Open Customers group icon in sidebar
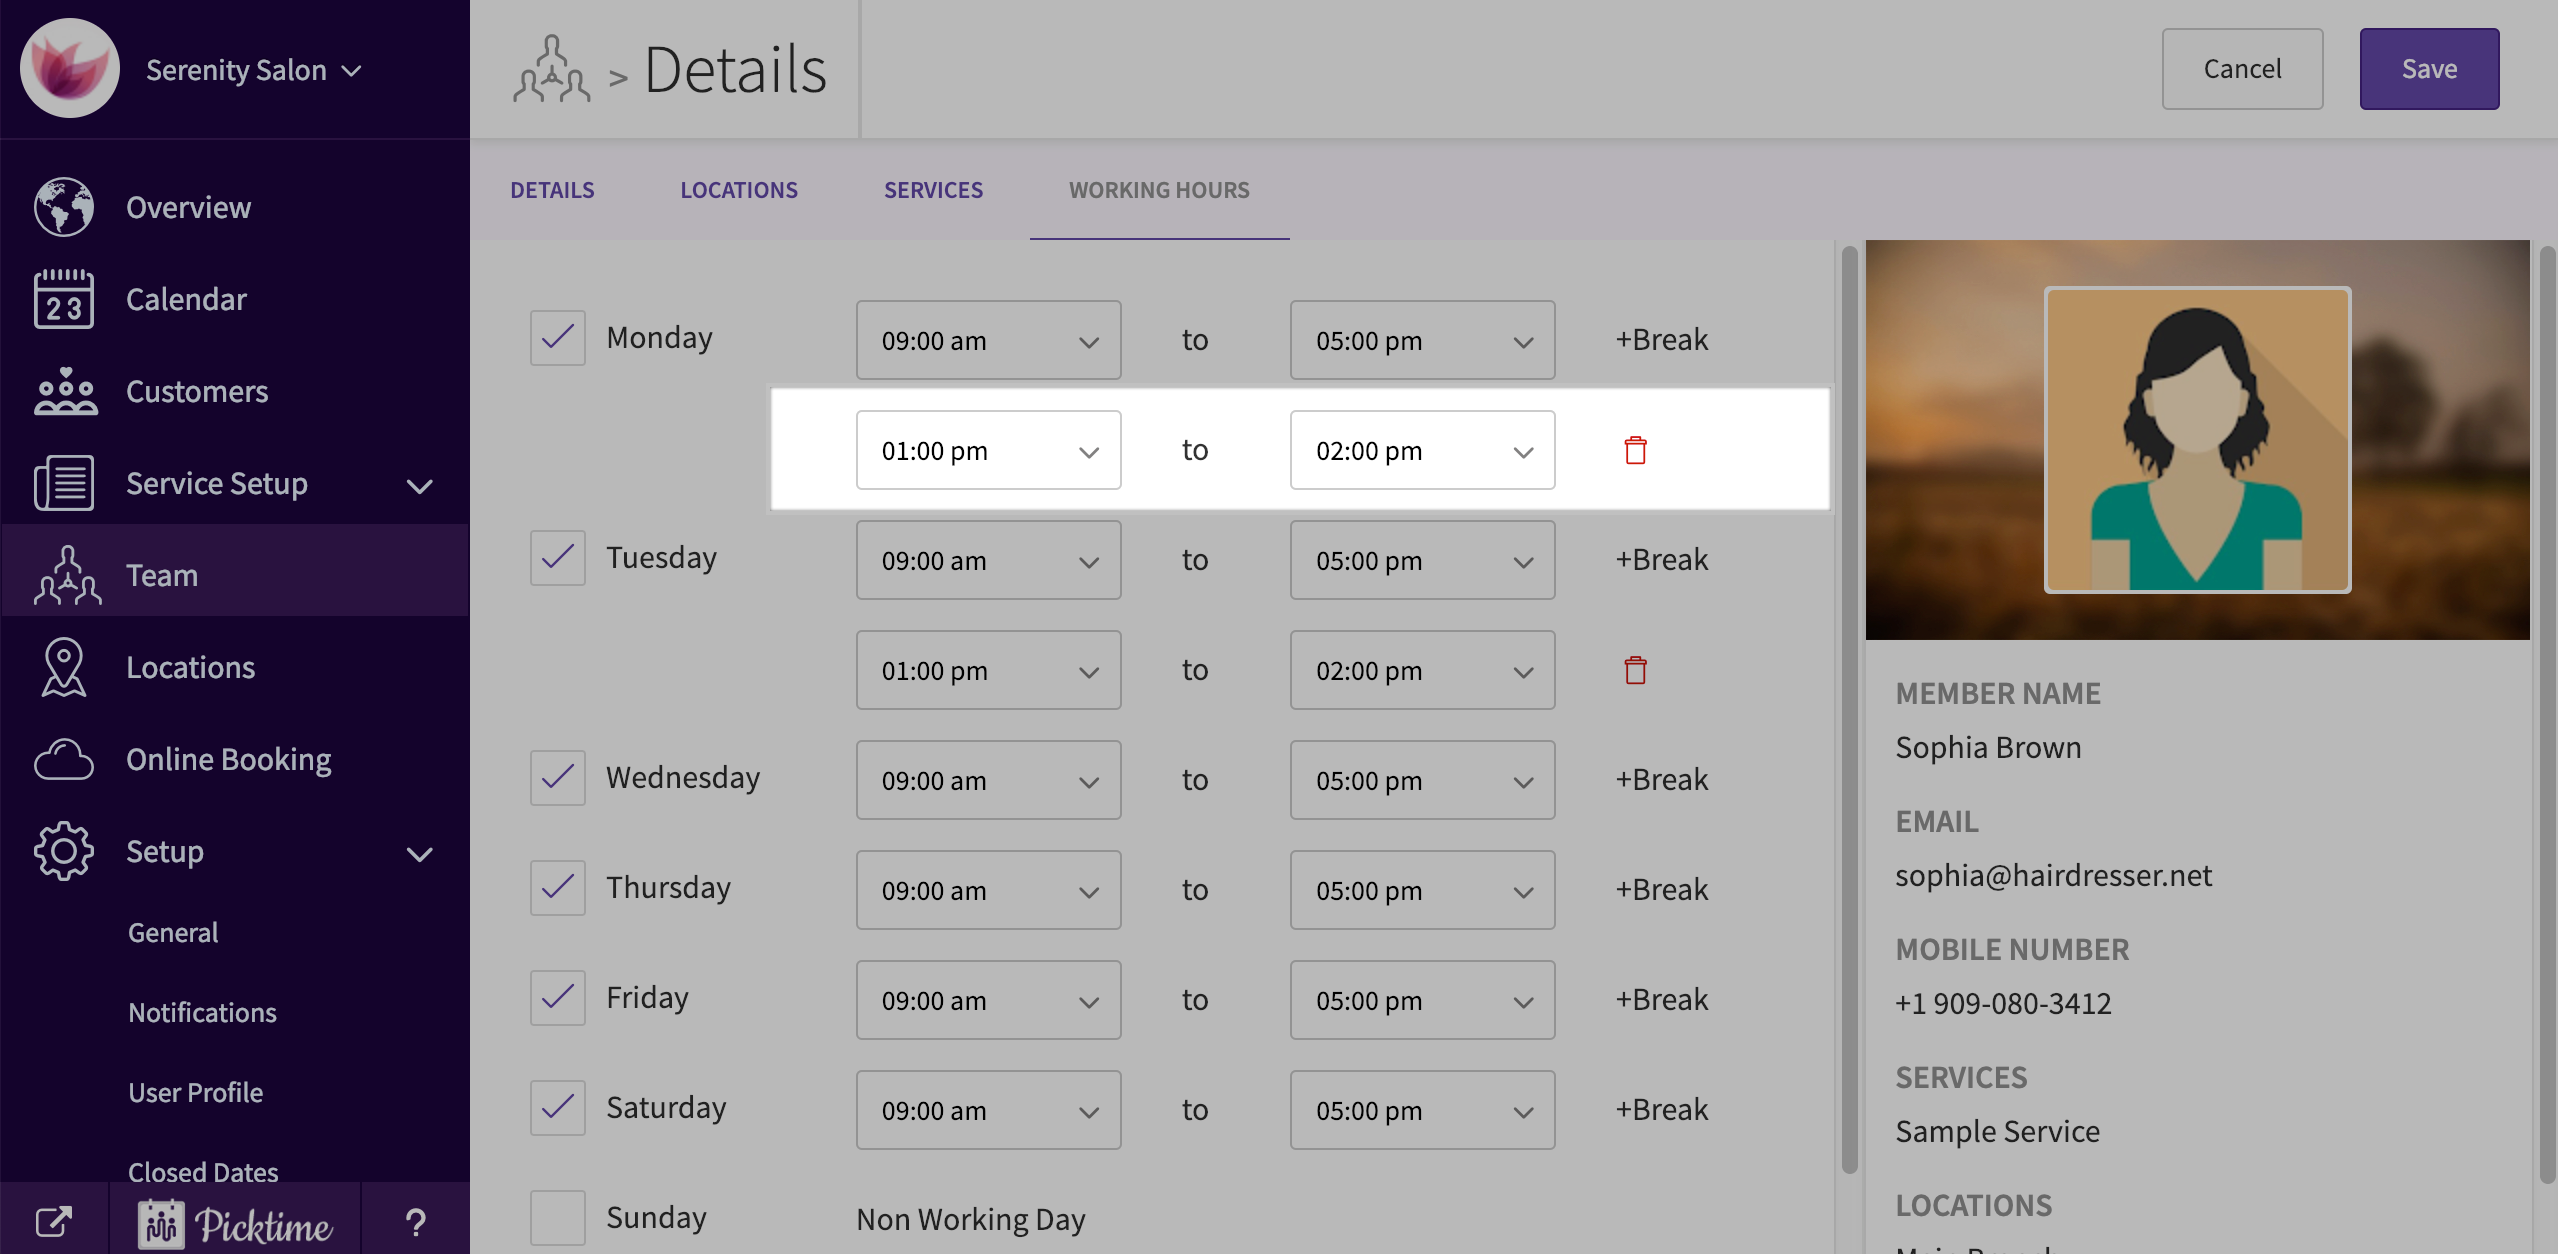This screenshot has height=1254, width=2558. coord(64,391)
